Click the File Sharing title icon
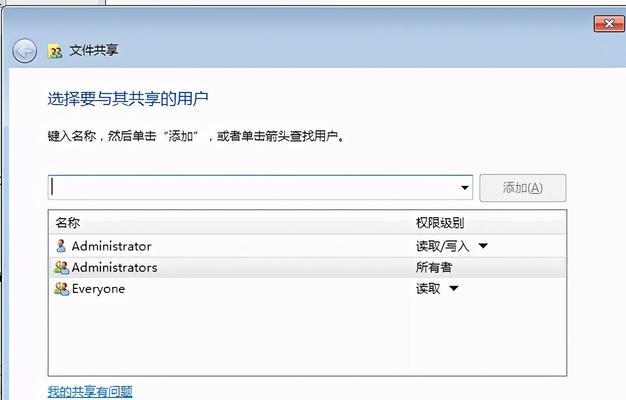The width and height of the screenshot is (626, 400). 55,51
